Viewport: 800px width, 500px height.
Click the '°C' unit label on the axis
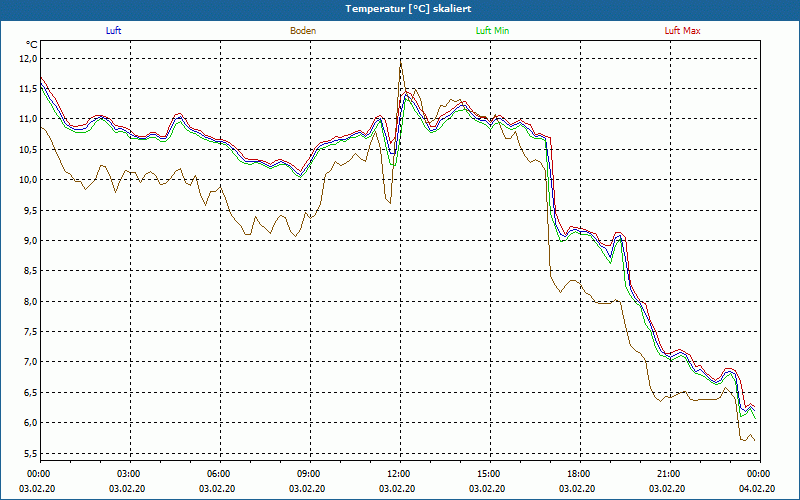tap(31, 45)
